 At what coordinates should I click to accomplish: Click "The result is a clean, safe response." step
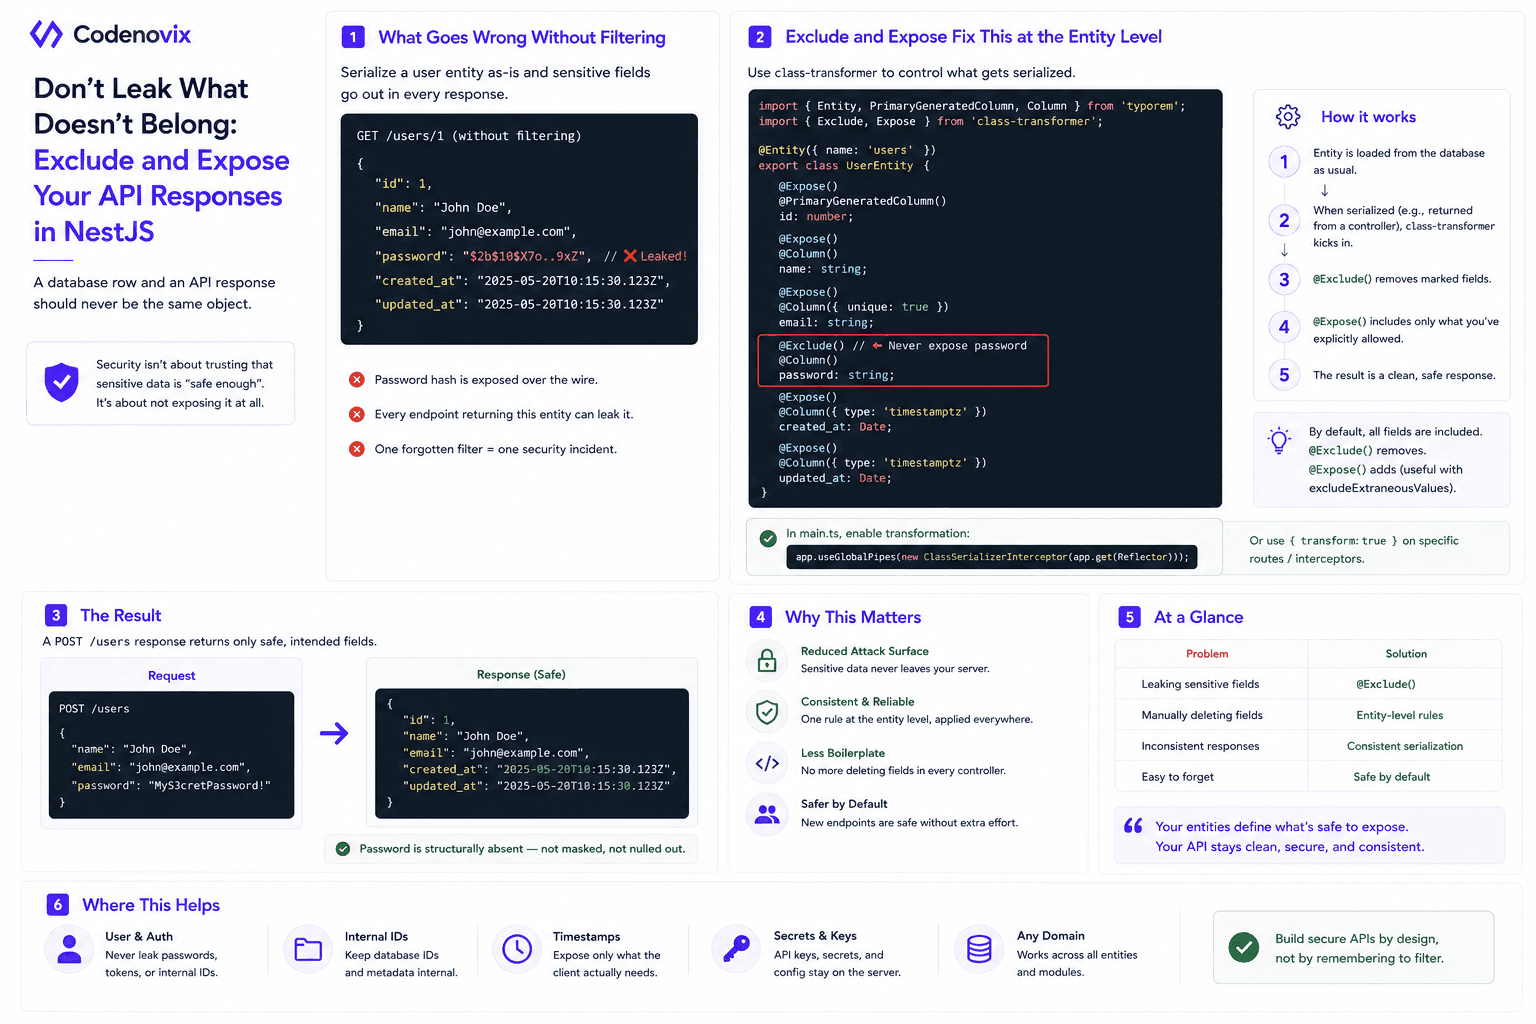pos(1404,376)
